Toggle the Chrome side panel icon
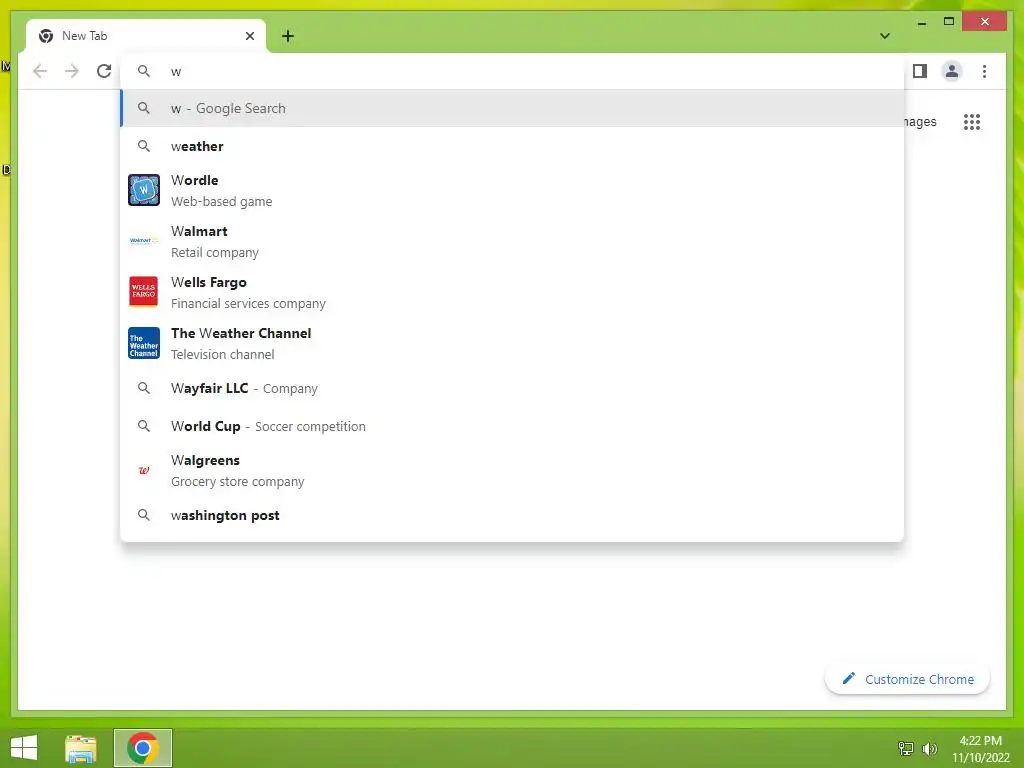This screenshot has height=768, width=1024. [920, 71]
